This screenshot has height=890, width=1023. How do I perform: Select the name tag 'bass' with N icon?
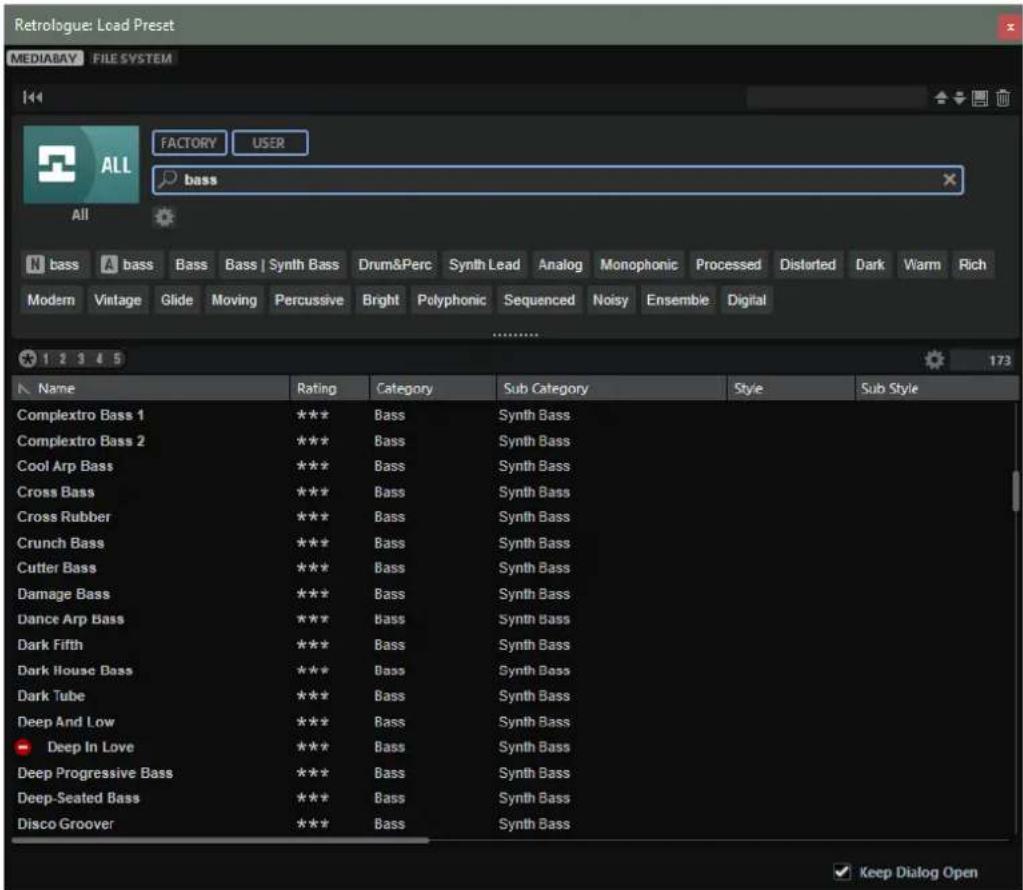pos(53,264)
